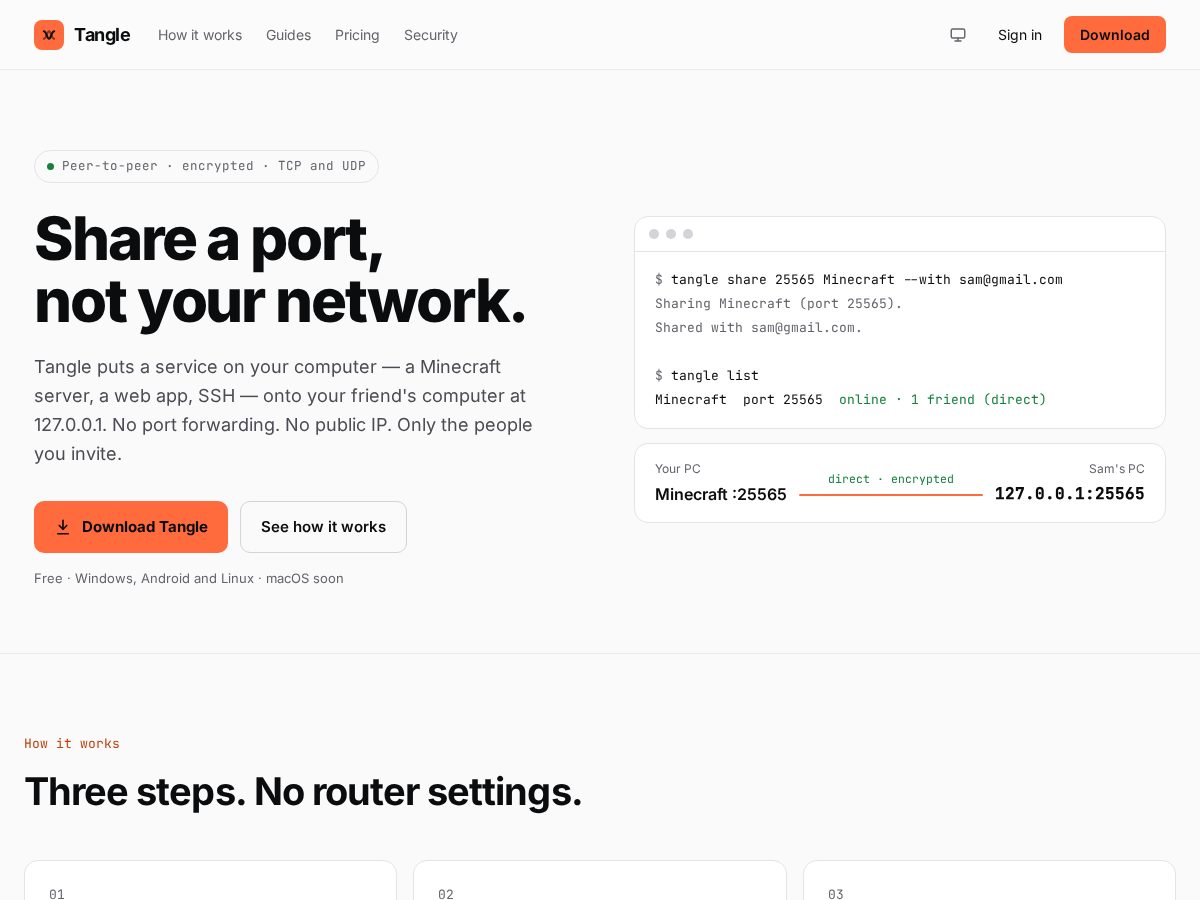Click the Sign in link
The width and height of the screenshot is (1200, 900).
1020,35
